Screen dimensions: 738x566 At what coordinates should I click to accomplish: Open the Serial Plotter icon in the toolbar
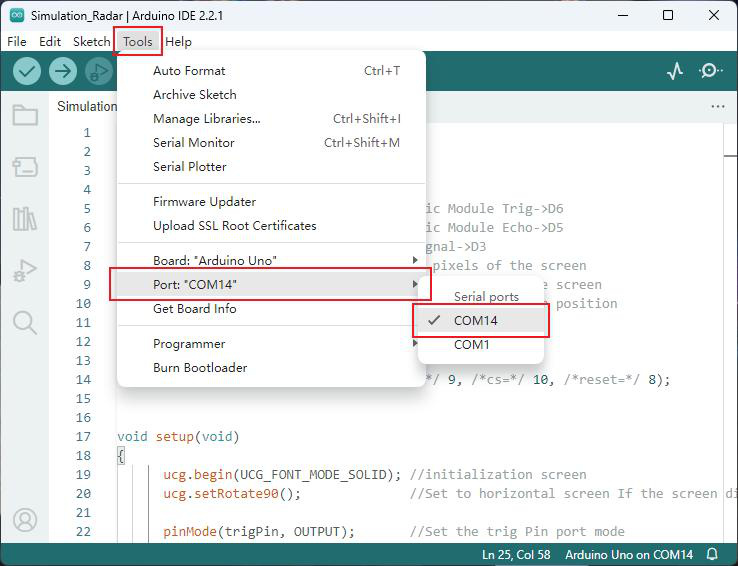pos(675,71)
